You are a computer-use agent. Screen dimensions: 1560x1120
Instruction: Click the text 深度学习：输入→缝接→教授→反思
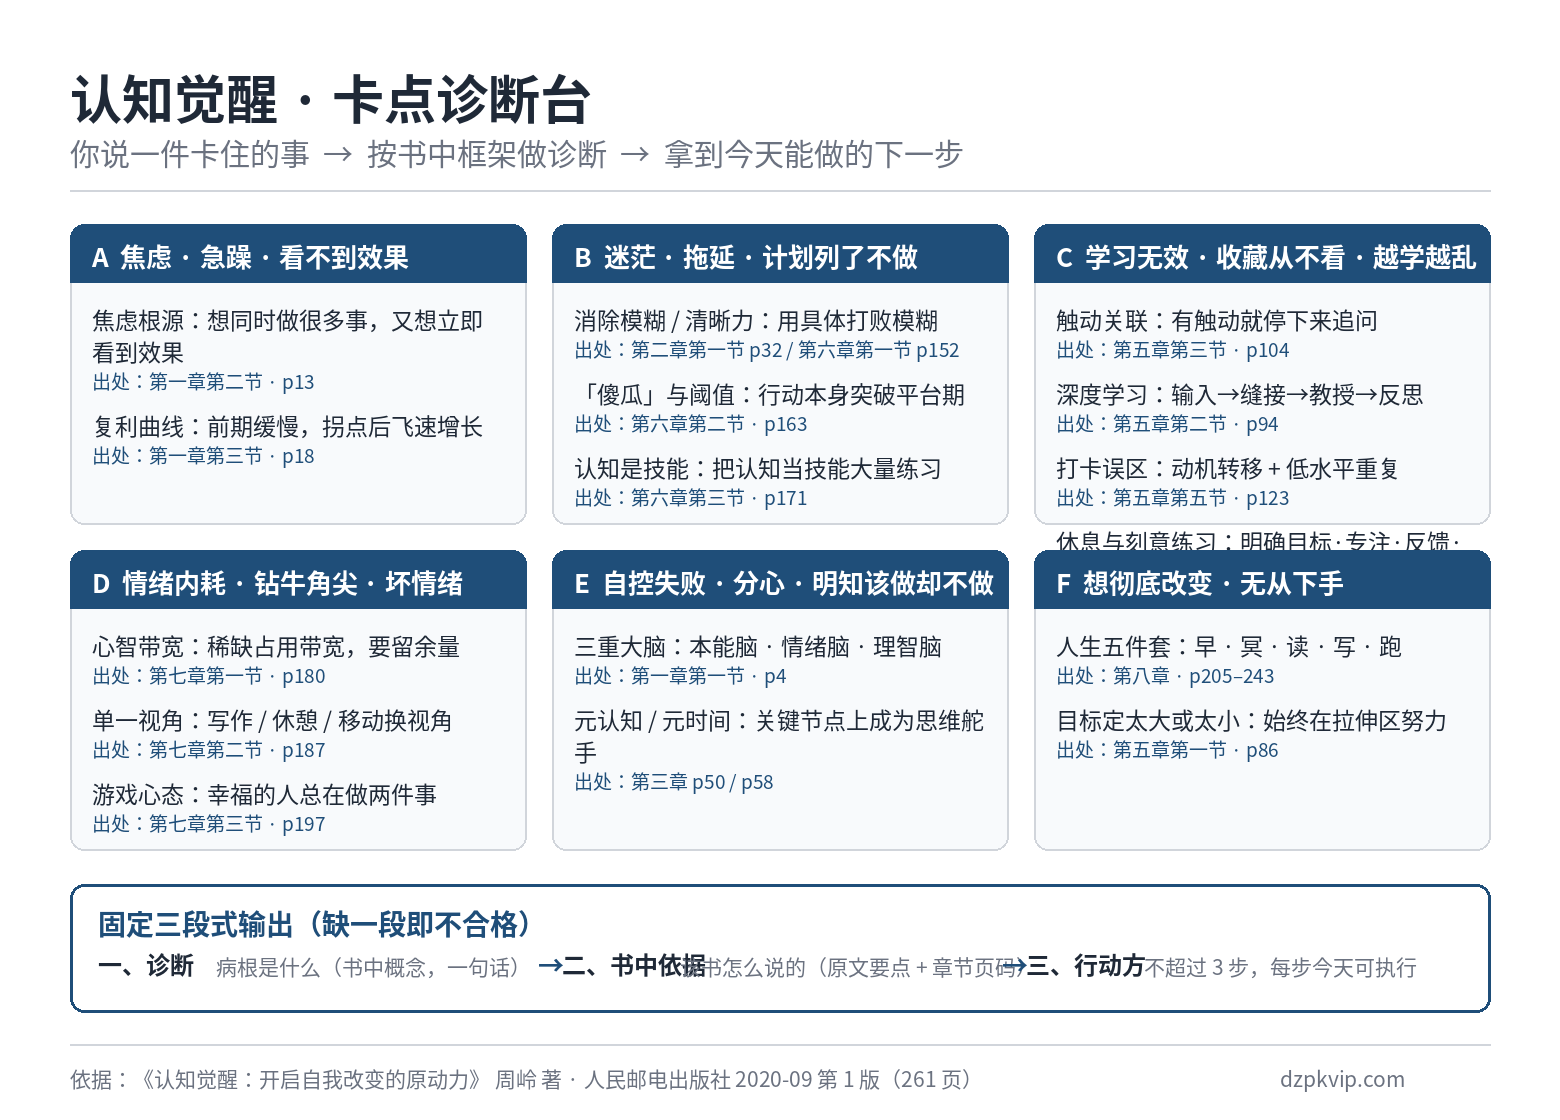click(1240, 395)
